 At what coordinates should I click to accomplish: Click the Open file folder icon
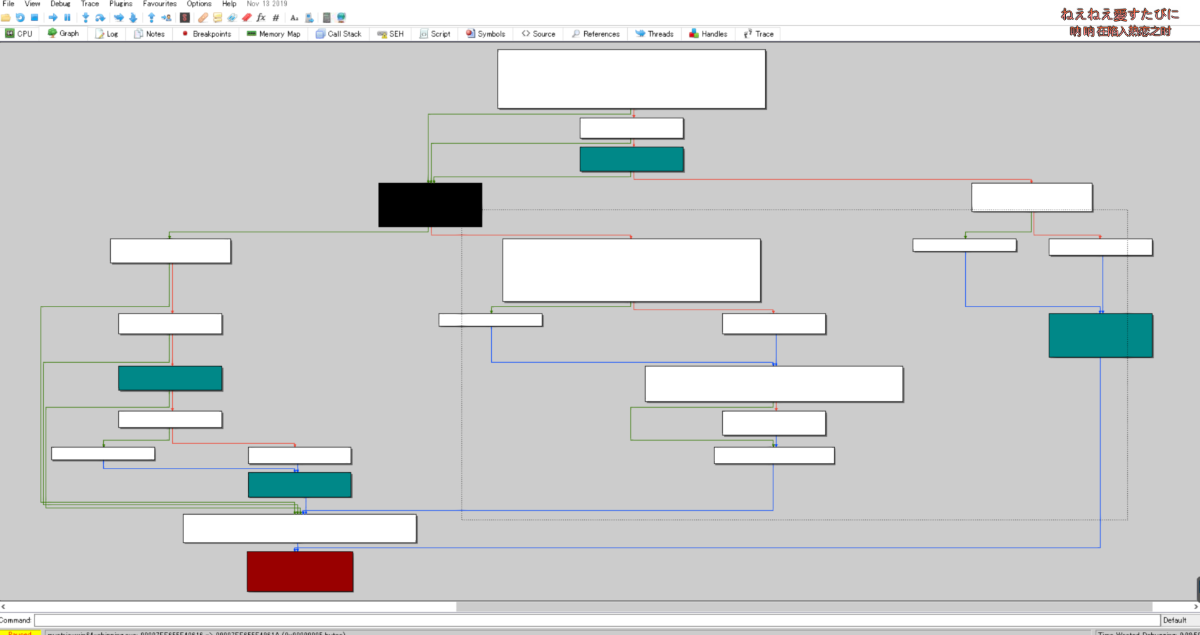coord(6,17)
